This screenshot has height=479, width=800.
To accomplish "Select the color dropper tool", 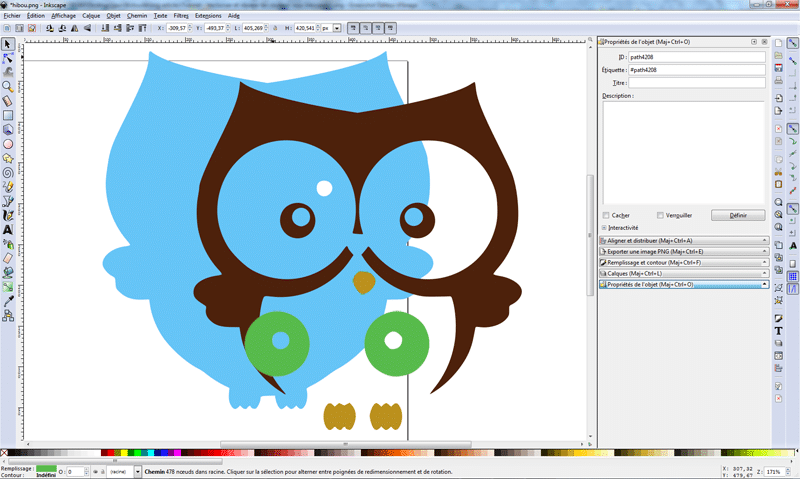I will pos(8,300).
